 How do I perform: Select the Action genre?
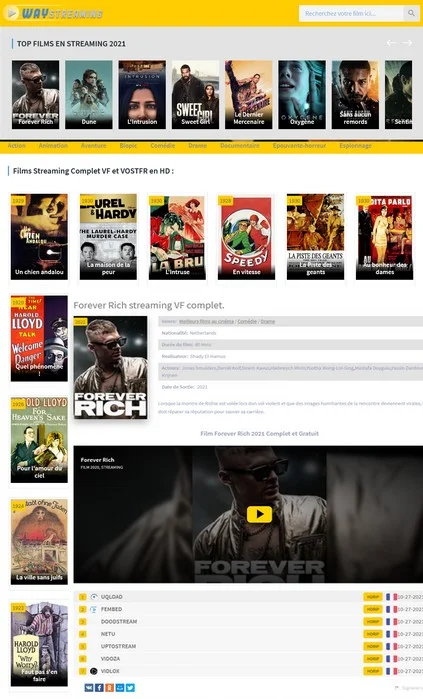click(16, 146)
